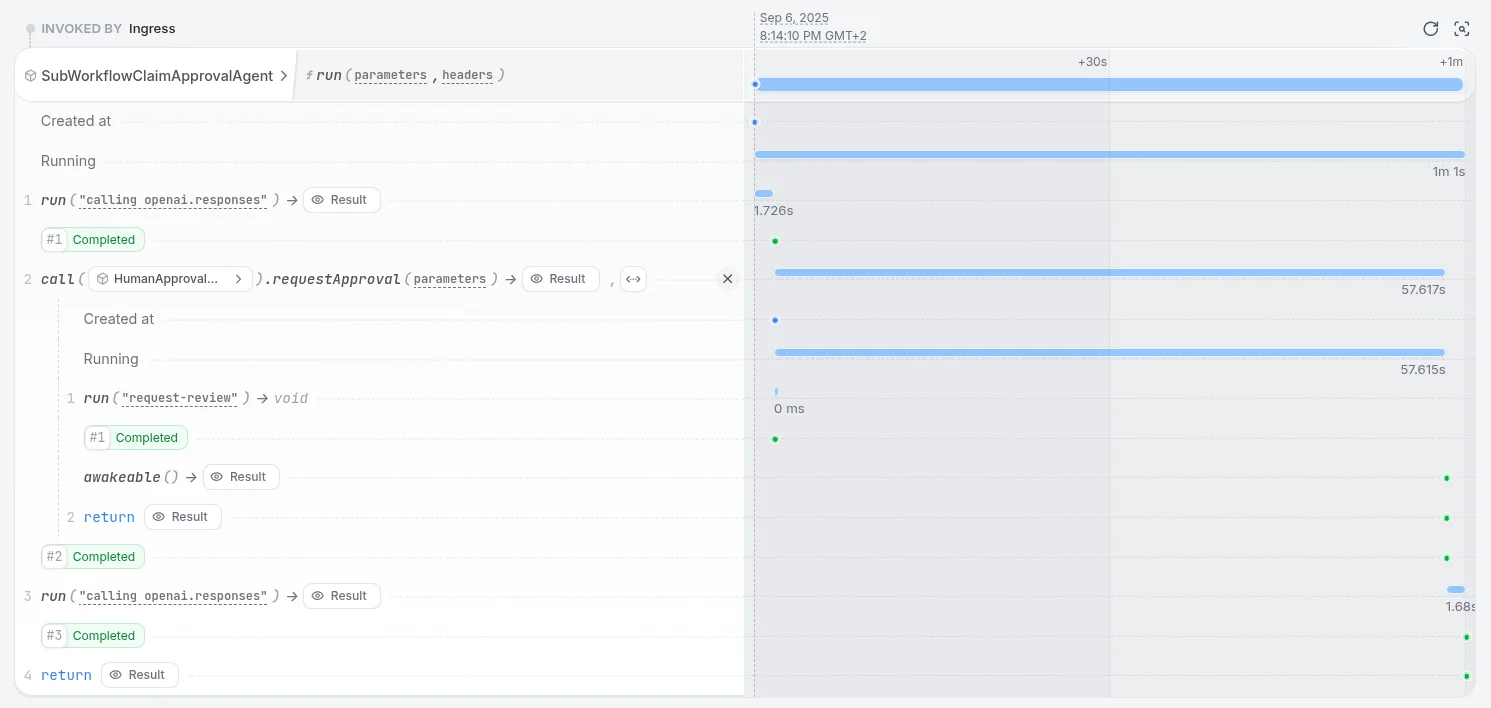Click the "calling openai.responses" name in step 3
Viewport: 1491px width, 708px height.
(x=174, y=596)
